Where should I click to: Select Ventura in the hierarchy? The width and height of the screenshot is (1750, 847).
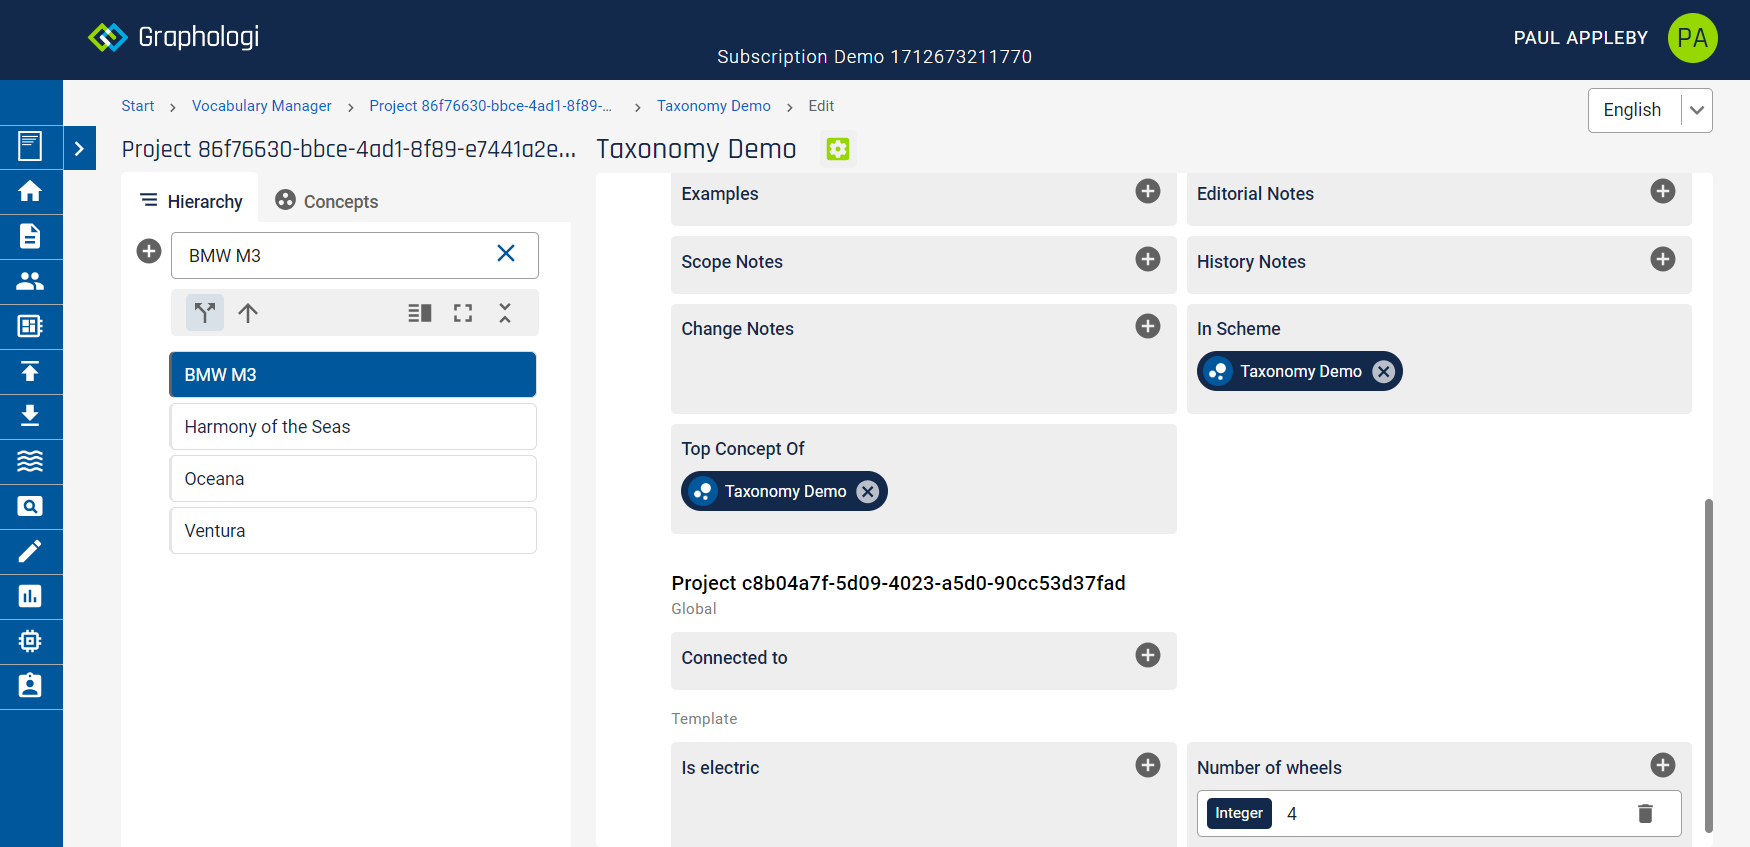point(353,531)
